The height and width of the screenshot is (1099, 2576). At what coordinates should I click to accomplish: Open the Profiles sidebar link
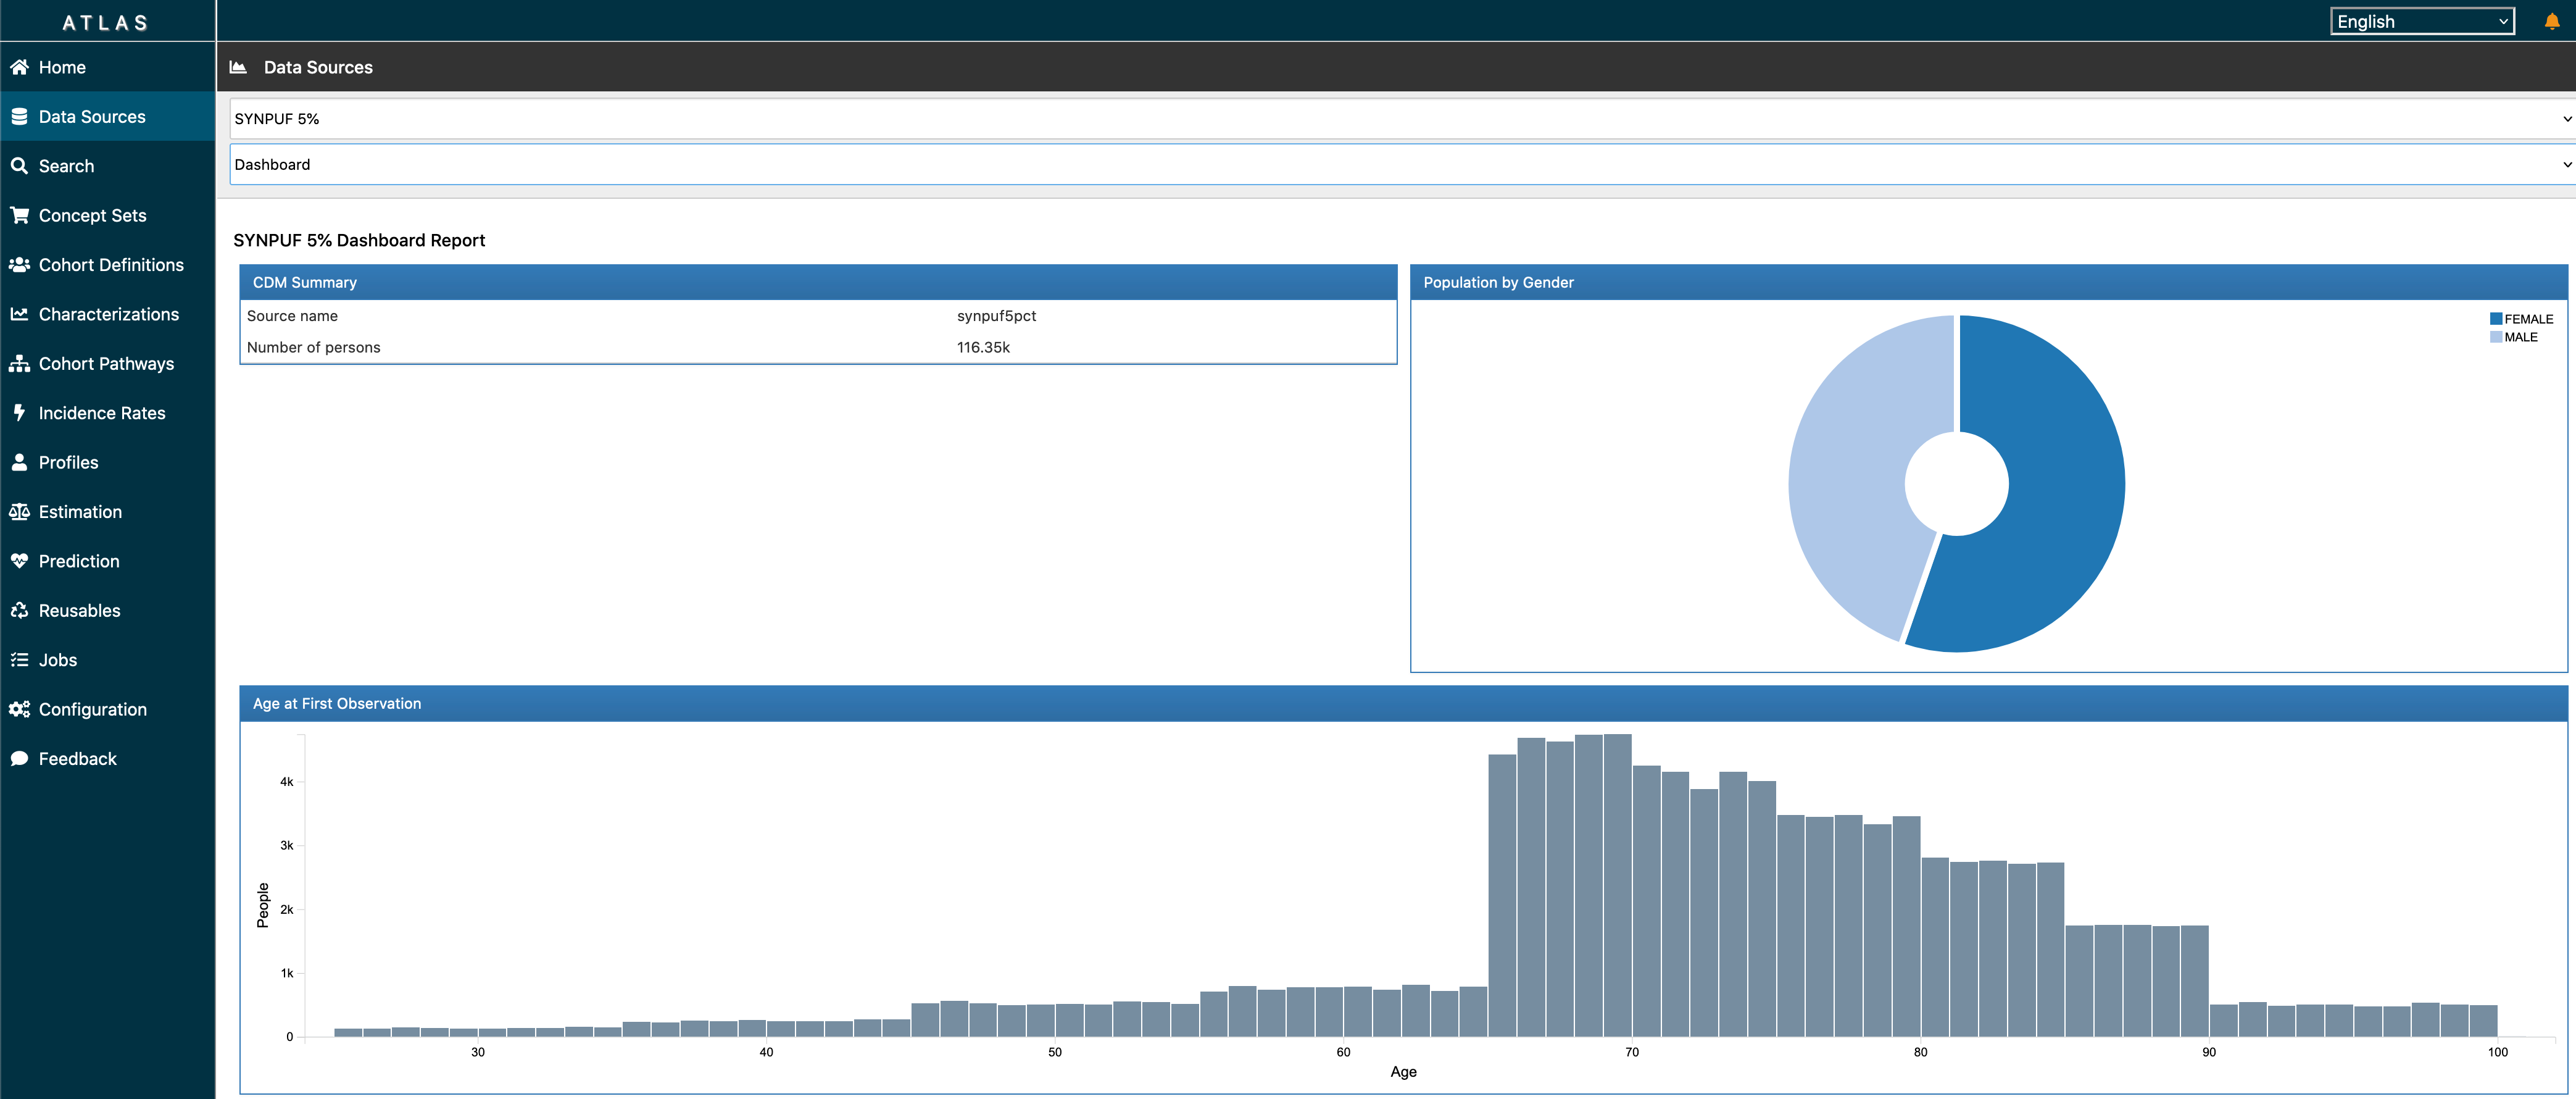[68, 462]
